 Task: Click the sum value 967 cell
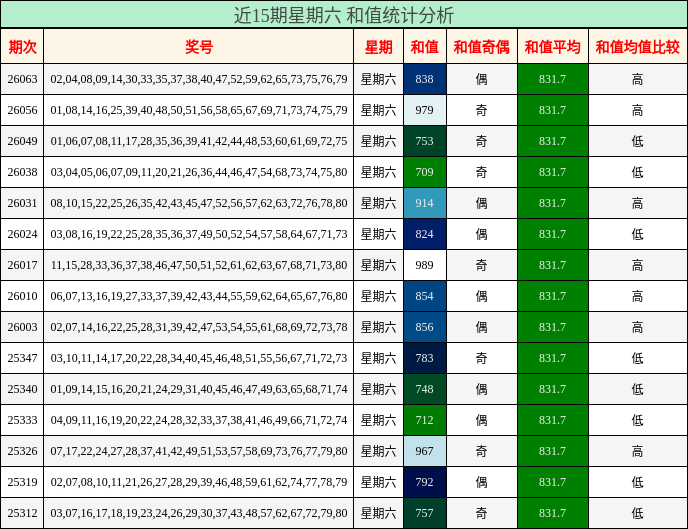coord(425,451)
